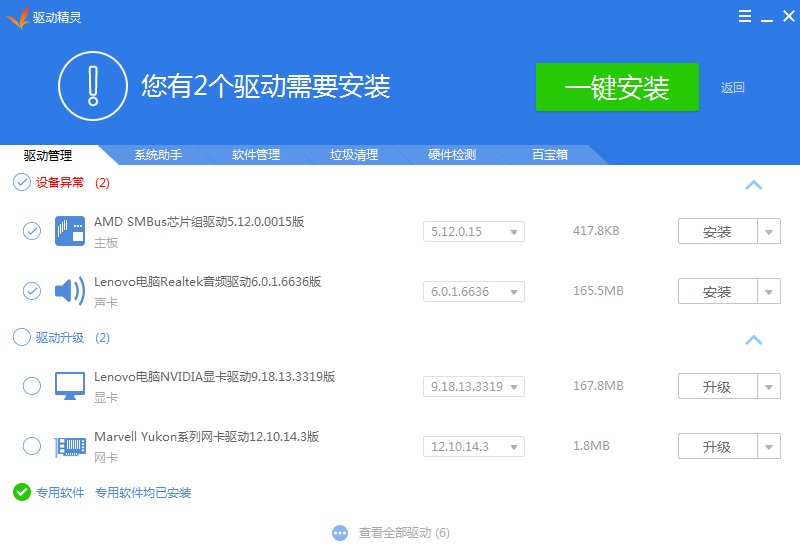Click the blue ellipsis icon beside 查看全部驱动
800x560 pixels.
tap(340, 533)
